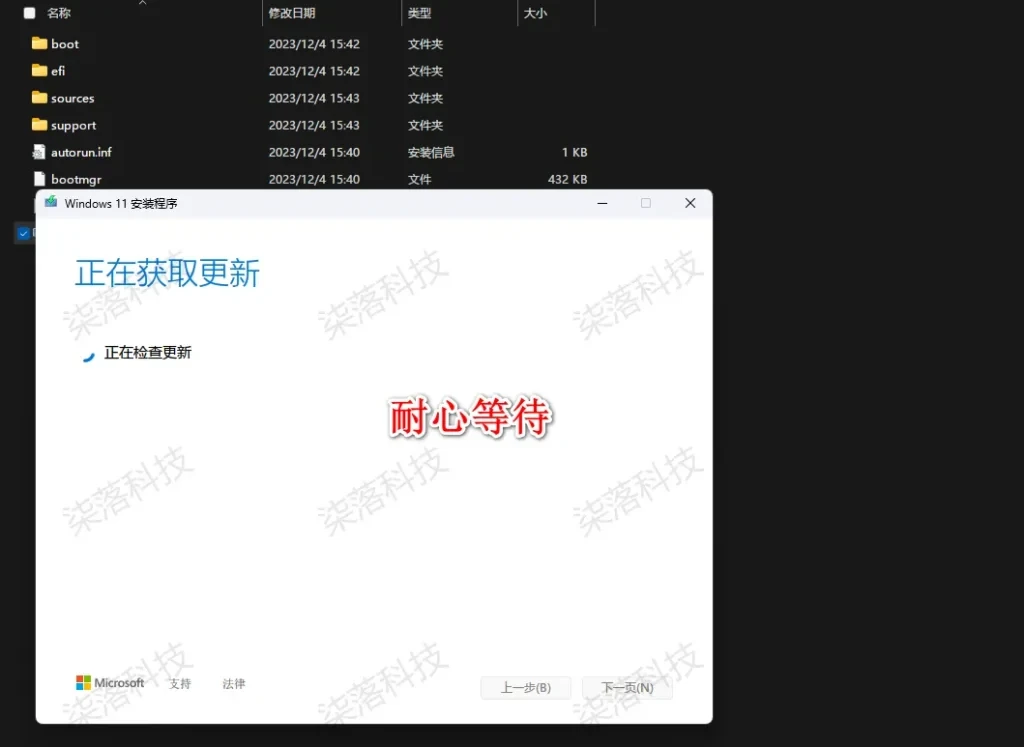Select the sources folder name
The image size is (1024, 747).
pos(72,98)
